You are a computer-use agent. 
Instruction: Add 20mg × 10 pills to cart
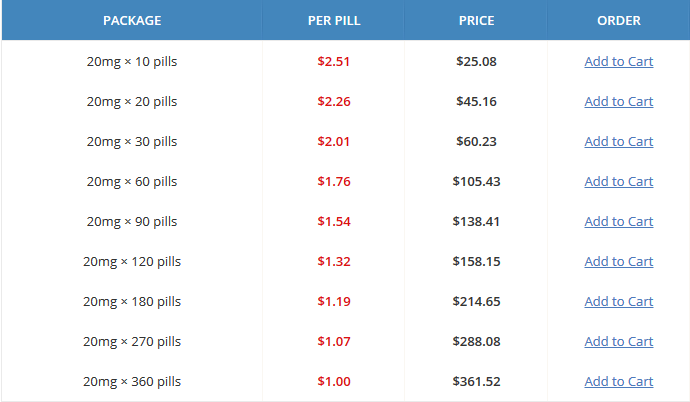click(618, 62)
